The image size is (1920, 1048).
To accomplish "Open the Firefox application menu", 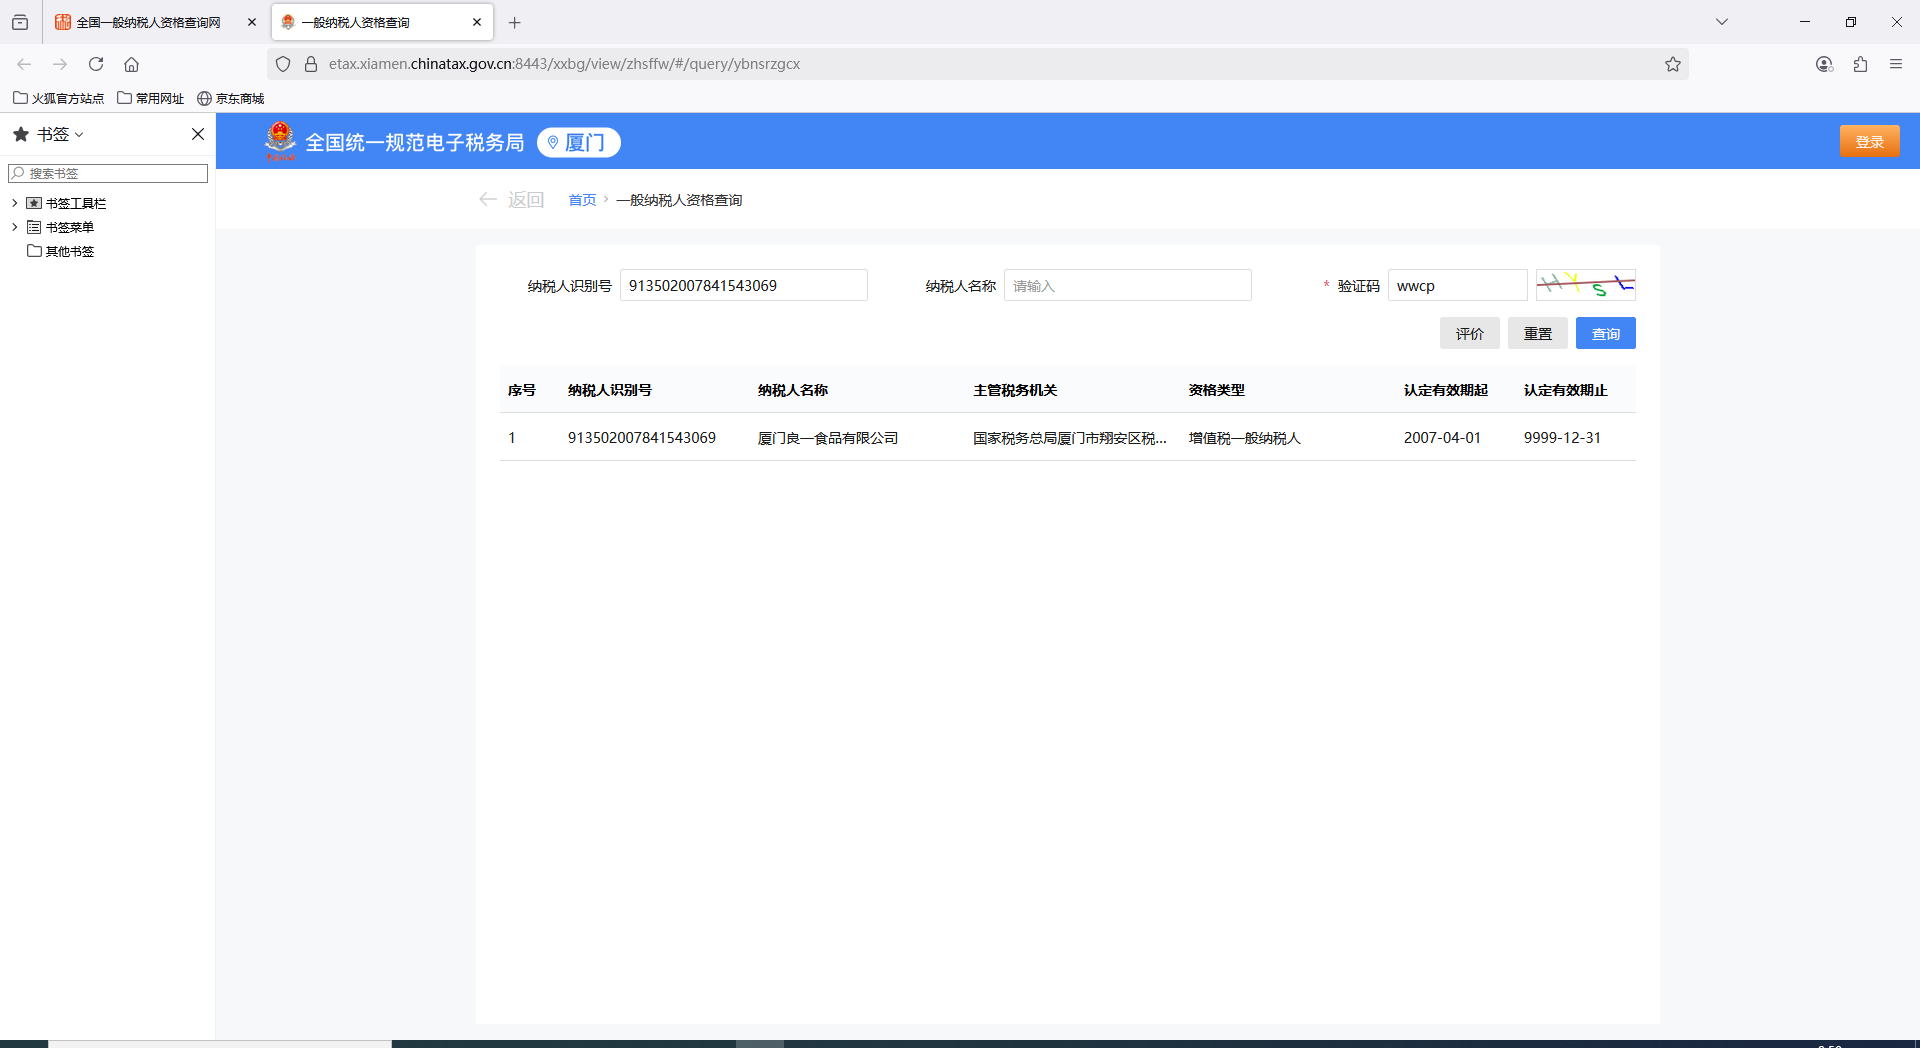I will tap(1896, 64).
